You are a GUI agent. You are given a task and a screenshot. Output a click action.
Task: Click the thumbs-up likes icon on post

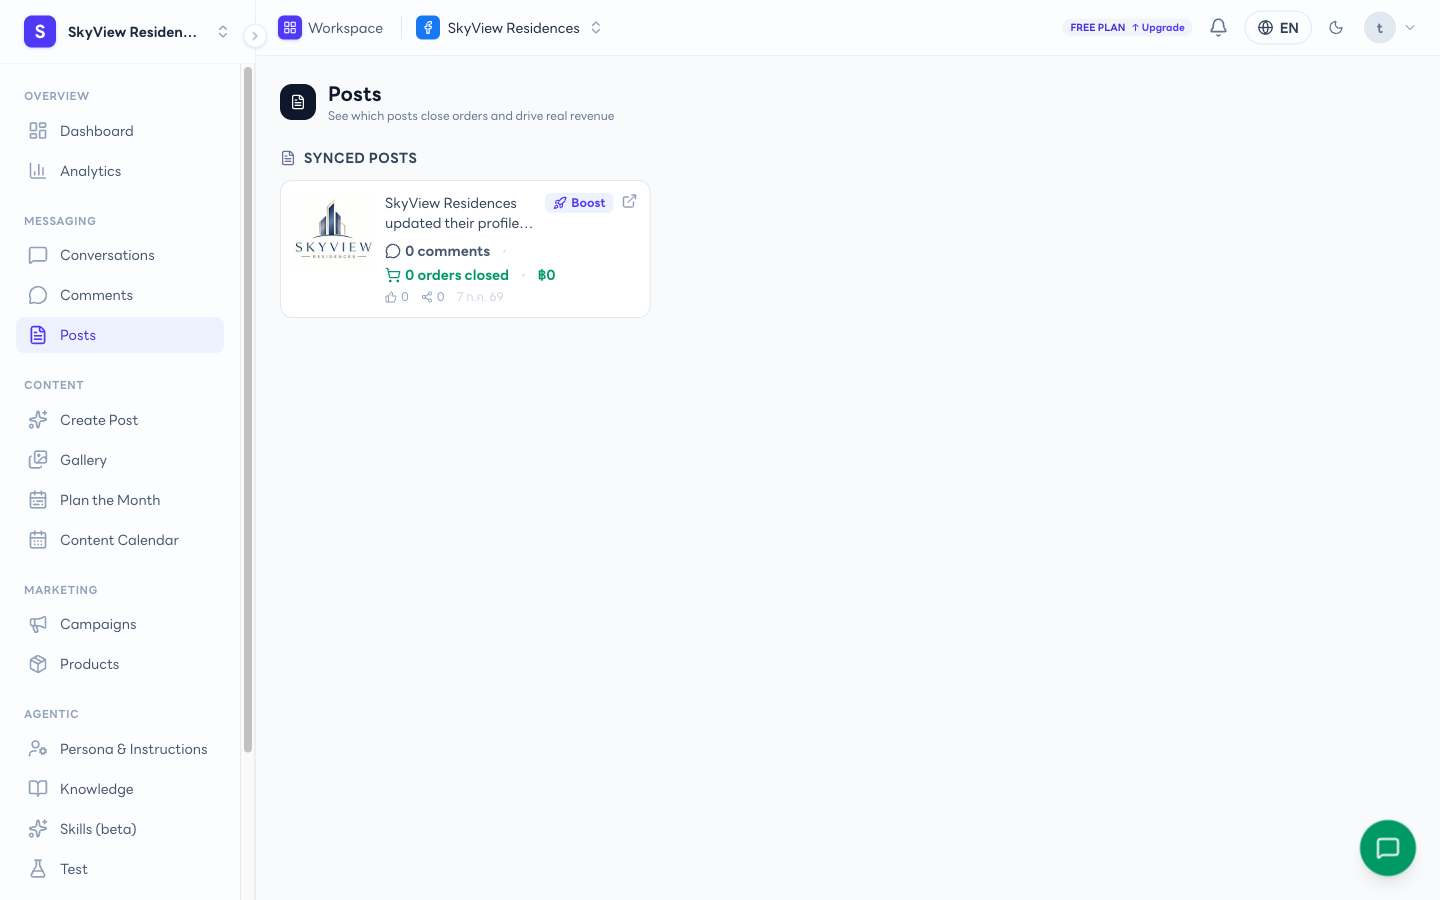click(391, 297)
